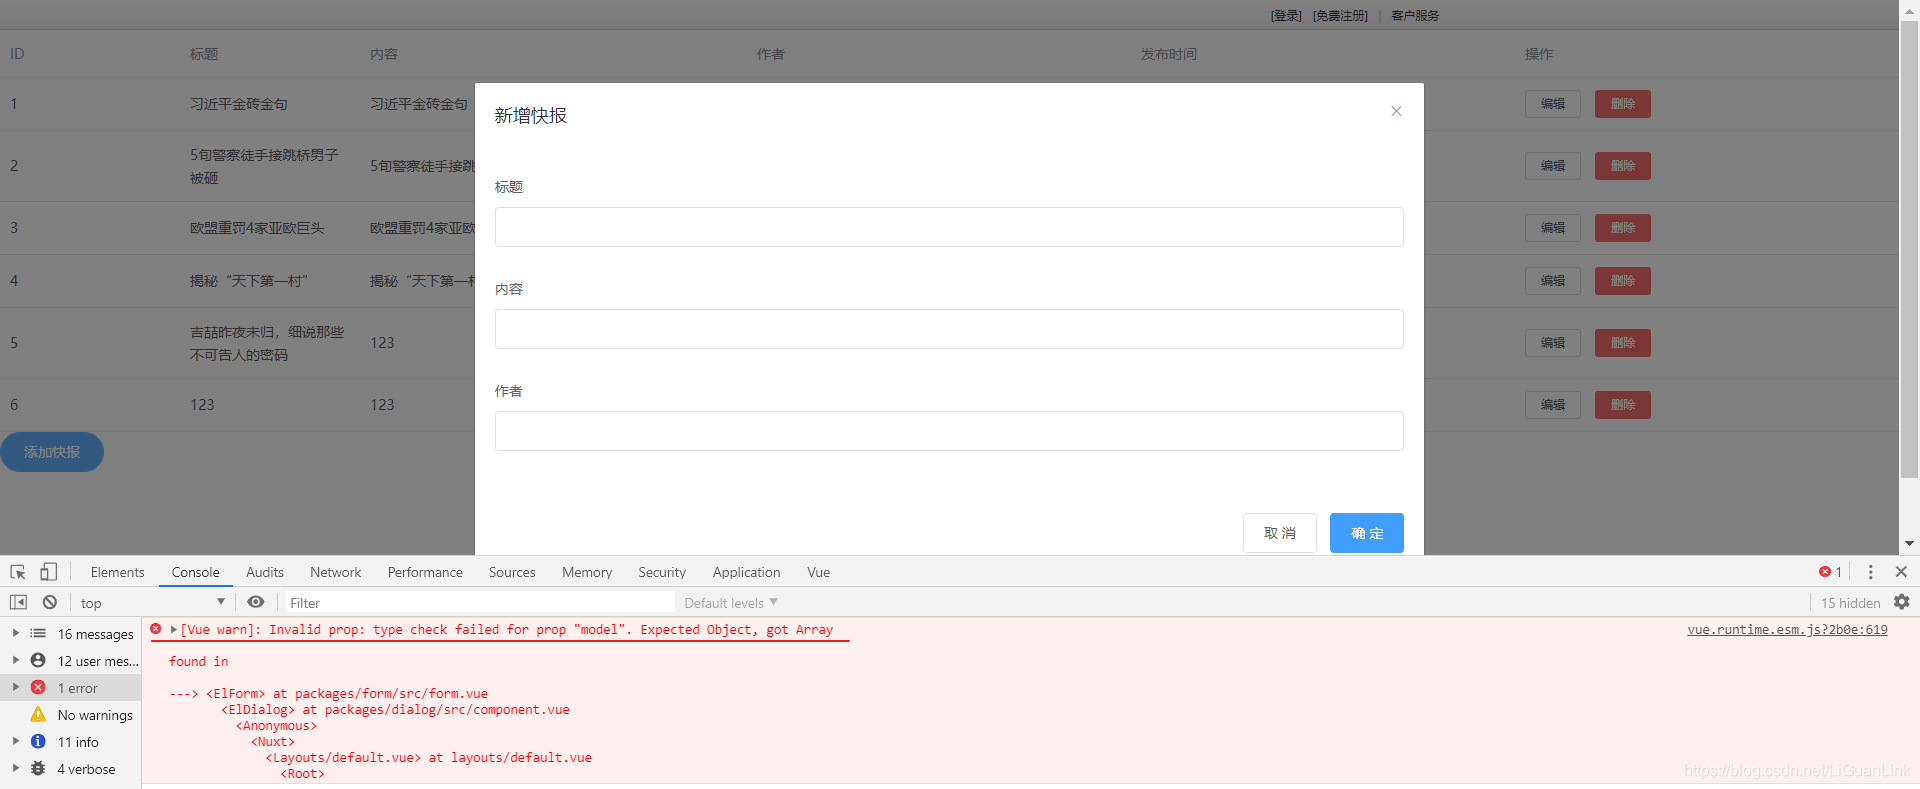Click the 登录 link

pos(1286,15)
